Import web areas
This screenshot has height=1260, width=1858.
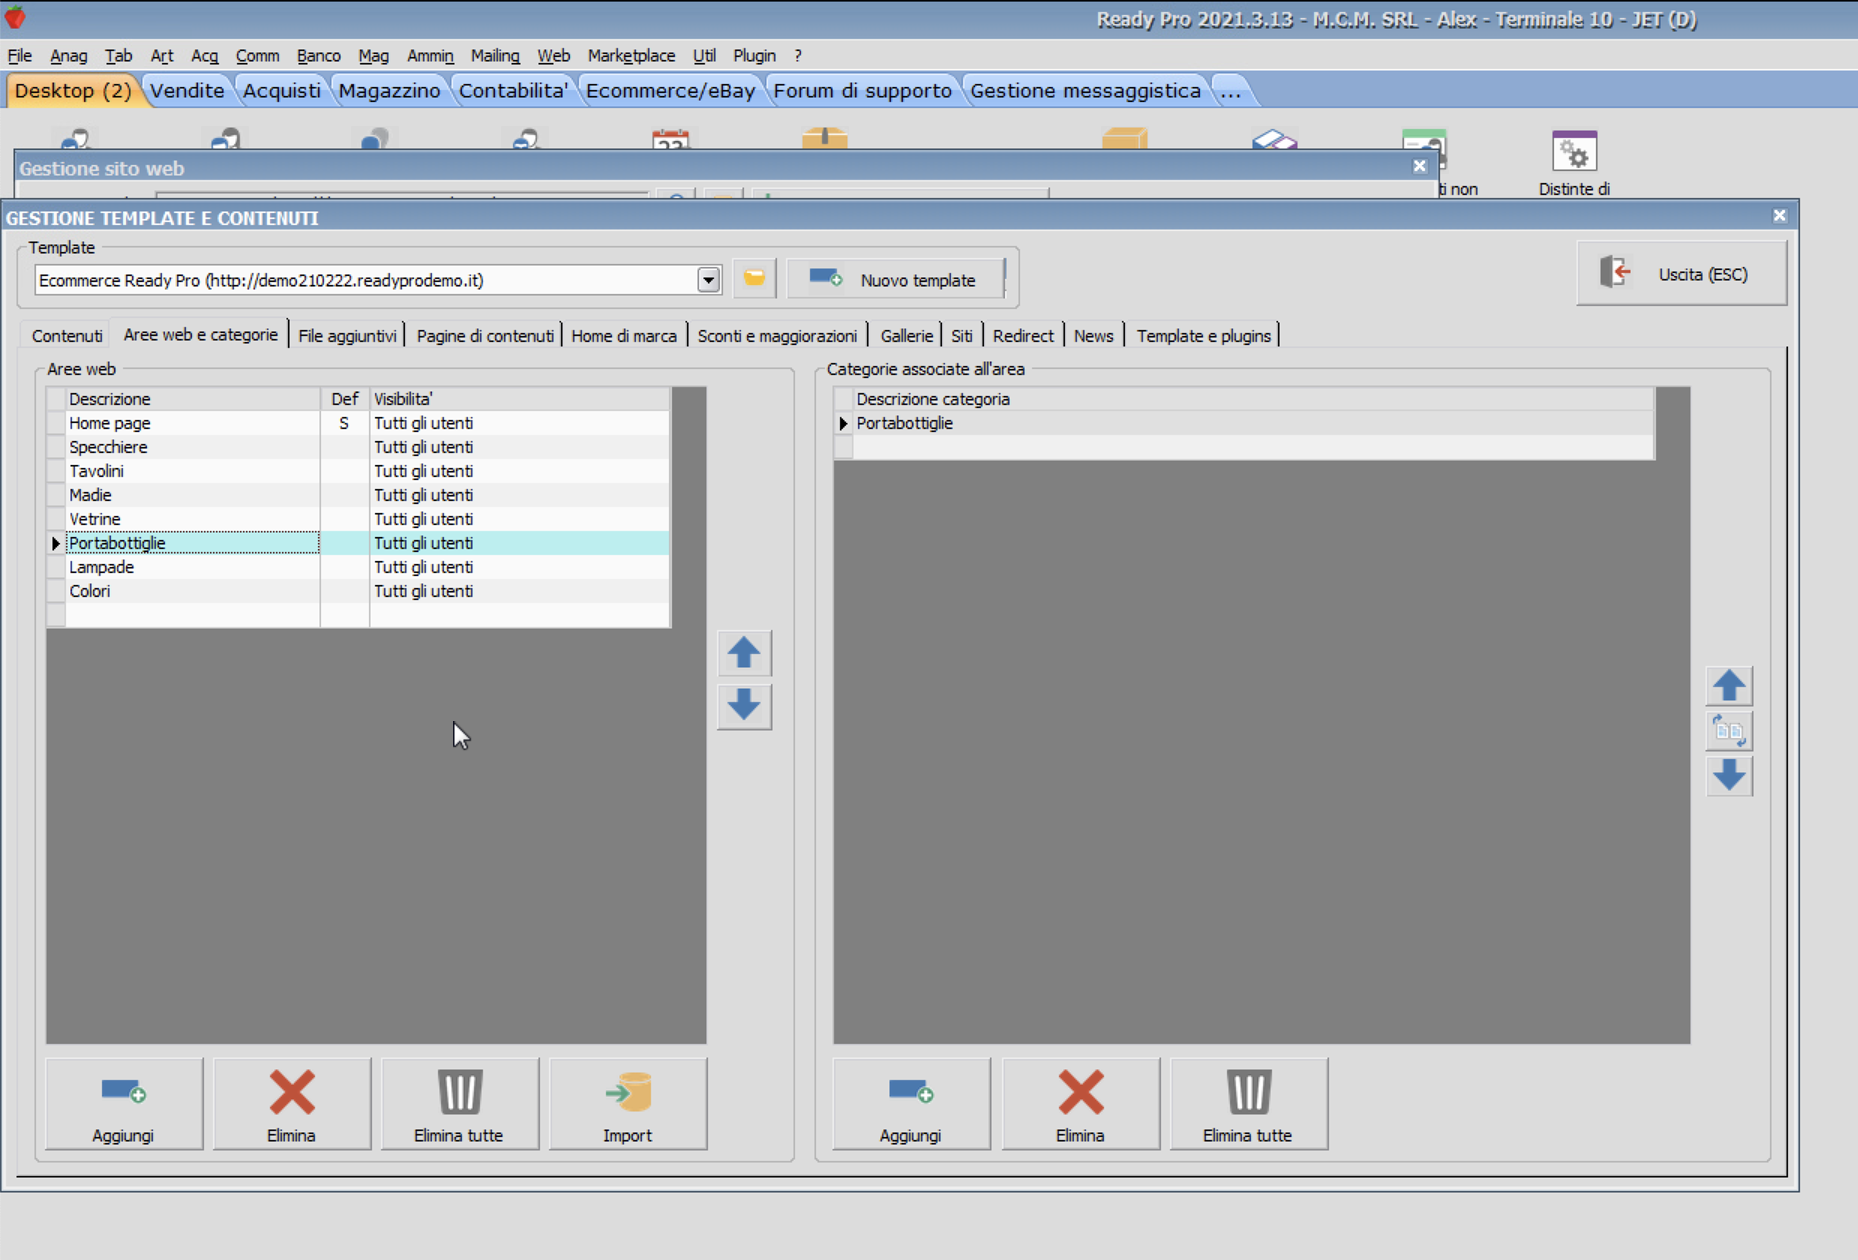pyautogui.click(x=628, y=1104)
